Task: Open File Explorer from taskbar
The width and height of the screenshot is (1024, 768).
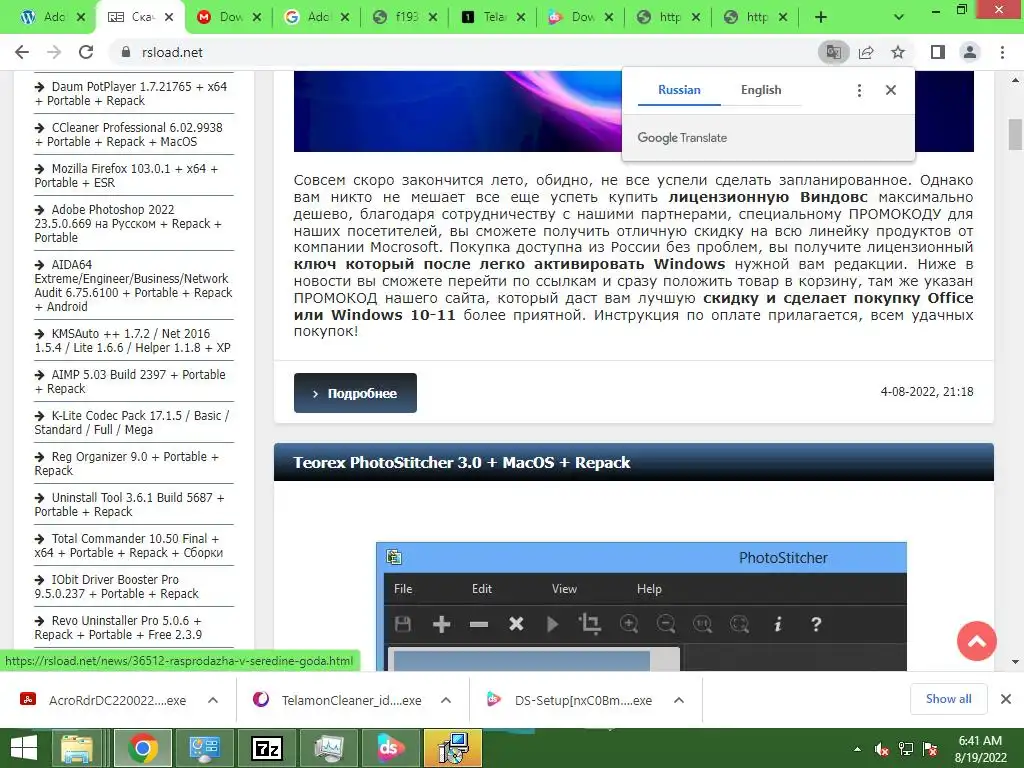Action: (77, 748)
